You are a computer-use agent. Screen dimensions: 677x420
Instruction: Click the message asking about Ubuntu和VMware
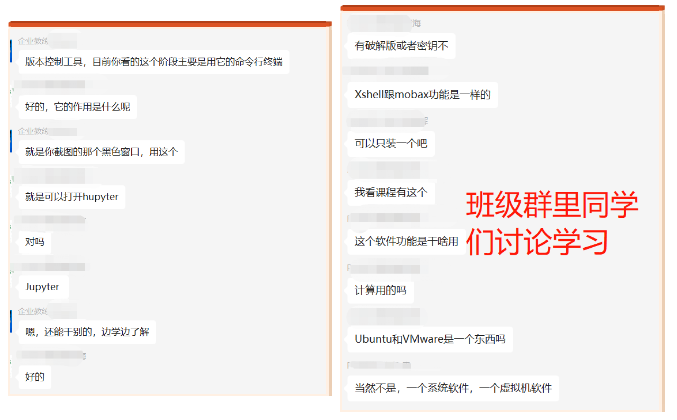point(429,339)
